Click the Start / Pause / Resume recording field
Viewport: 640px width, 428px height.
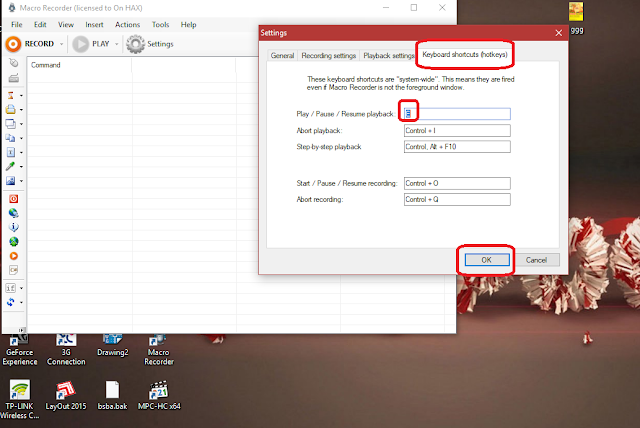(457, 183)
